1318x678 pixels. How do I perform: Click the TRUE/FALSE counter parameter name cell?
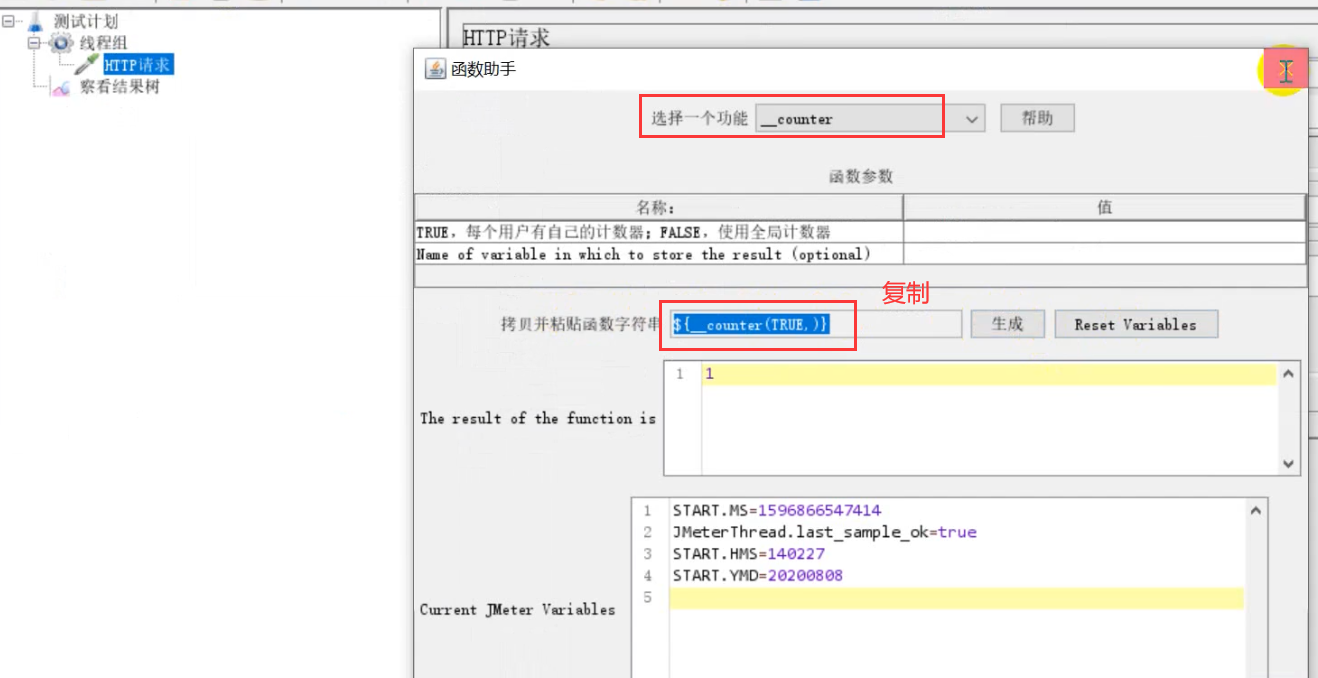click(x=659, y=232)
